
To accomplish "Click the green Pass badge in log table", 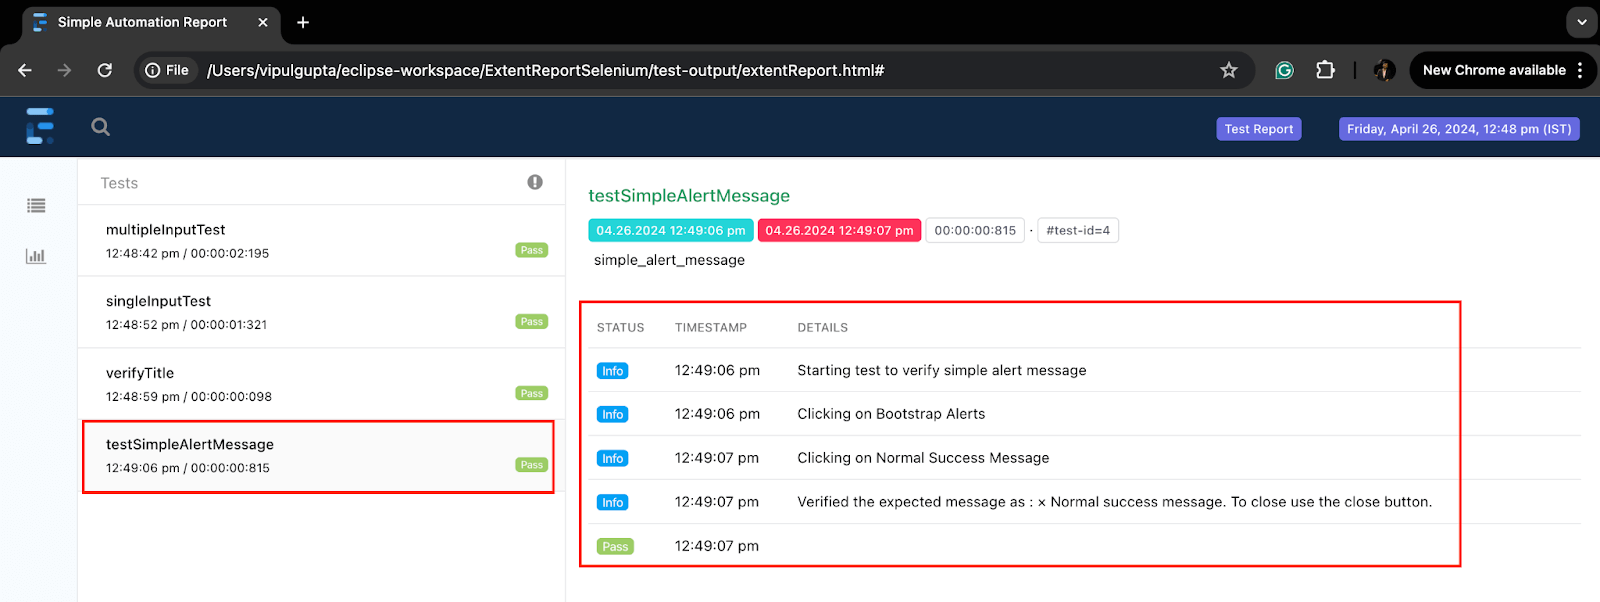I will [x=615, y=546].
